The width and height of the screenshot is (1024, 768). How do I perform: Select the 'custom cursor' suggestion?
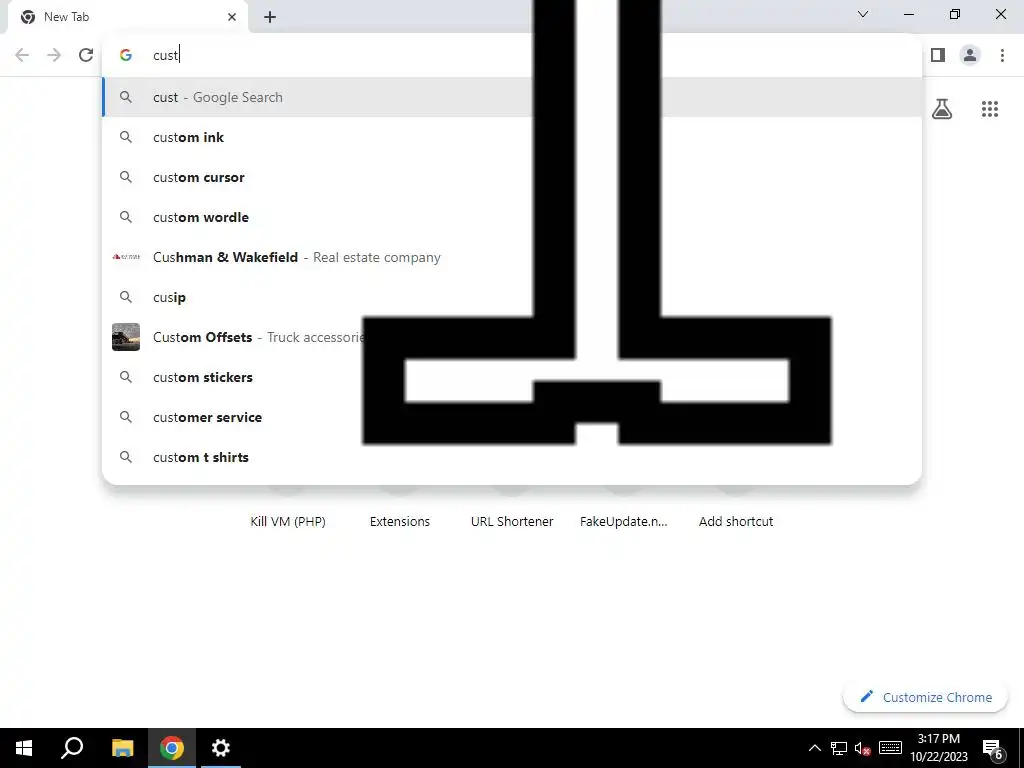pos(512,177)
